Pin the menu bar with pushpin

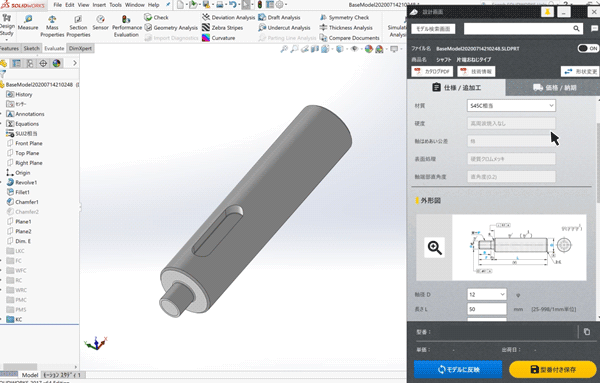(168, 5)
